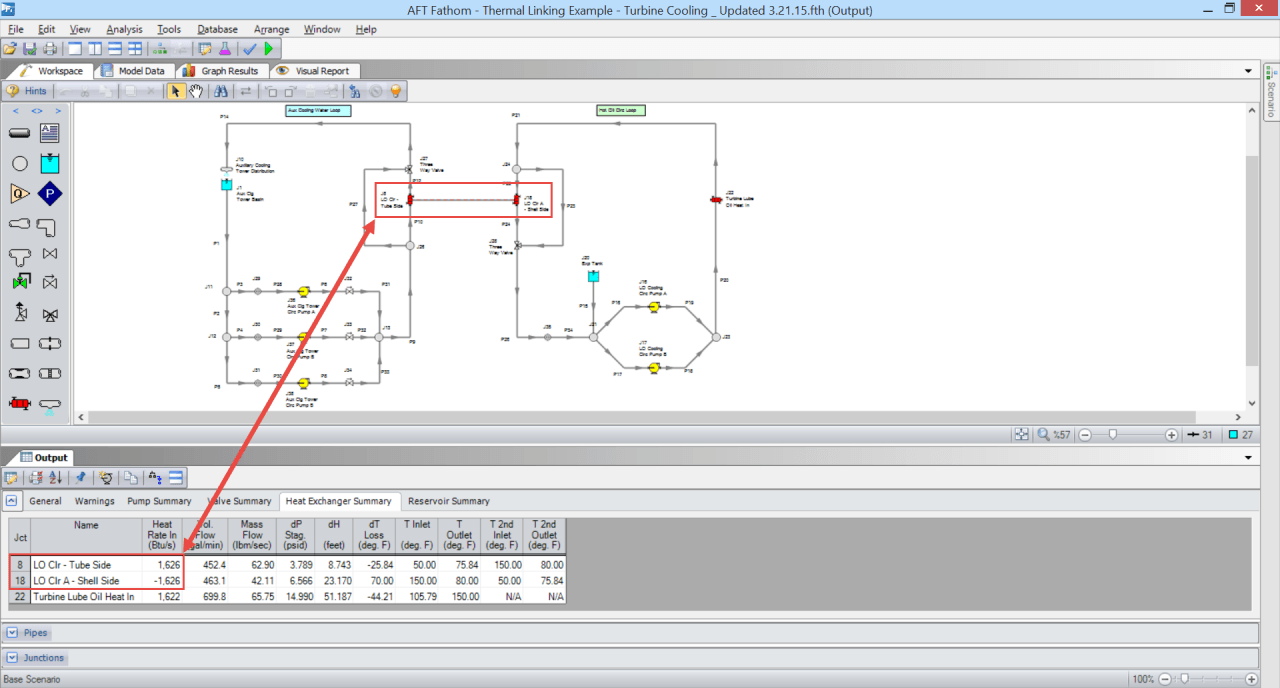The image size is (1280, 688).
Task: Click the Print icon in the main toolbar
Action: pos(50,48)
